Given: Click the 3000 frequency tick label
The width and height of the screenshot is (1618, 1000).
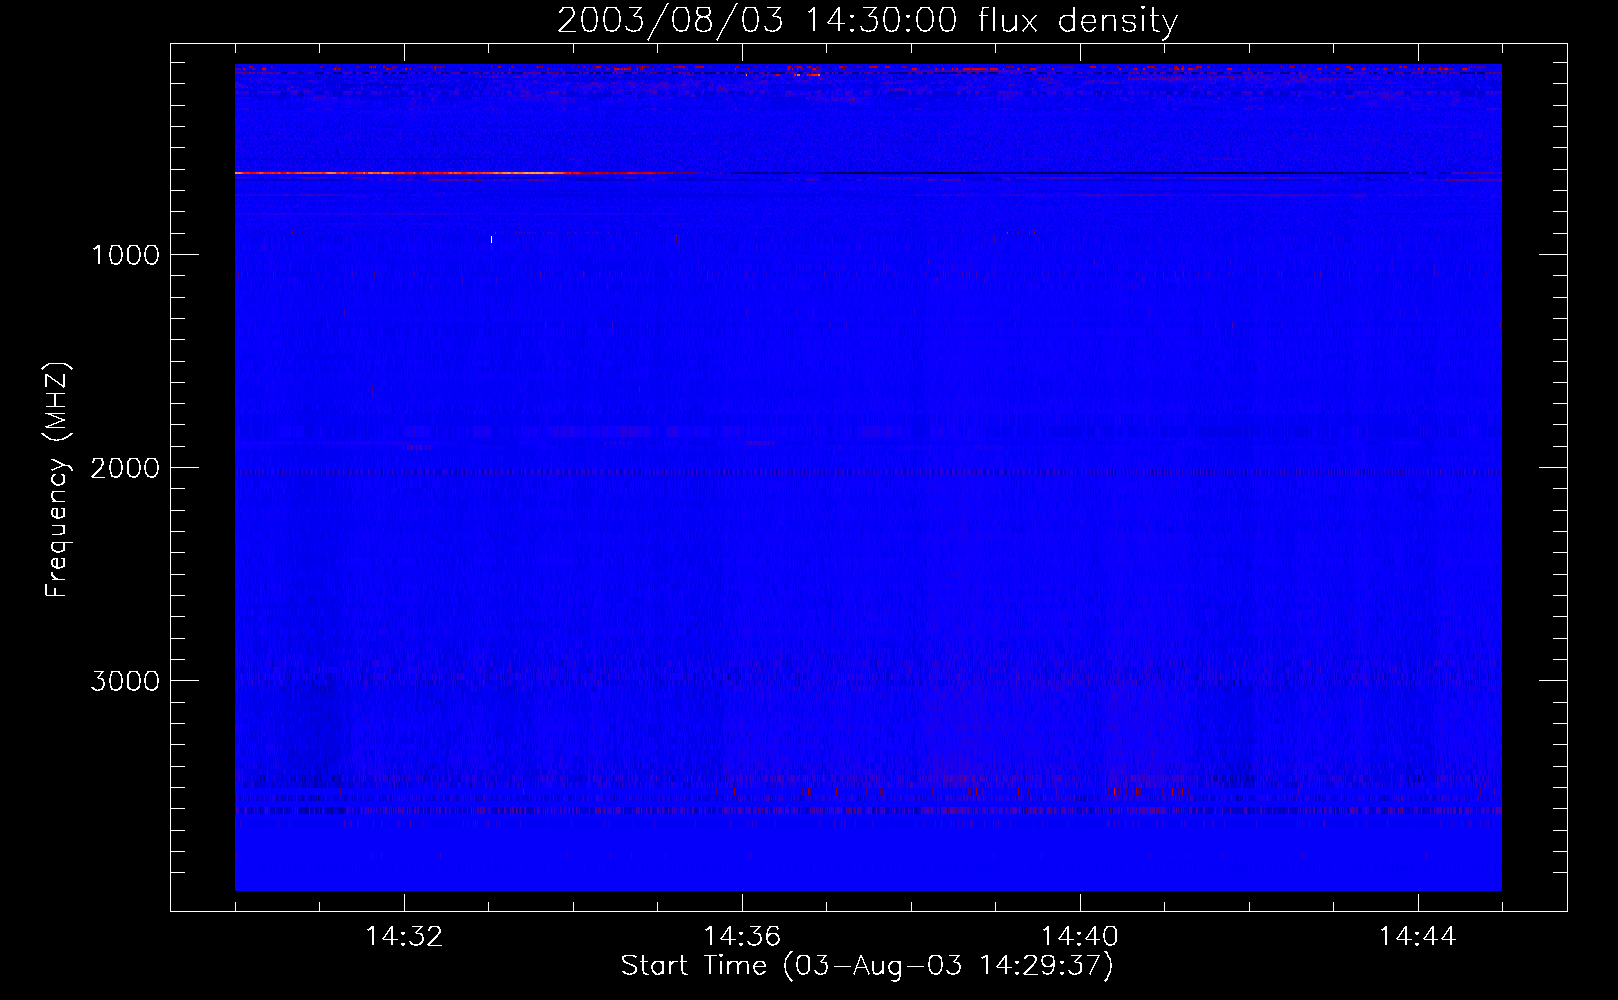Looking at the screenshot, I should (125, 681).
